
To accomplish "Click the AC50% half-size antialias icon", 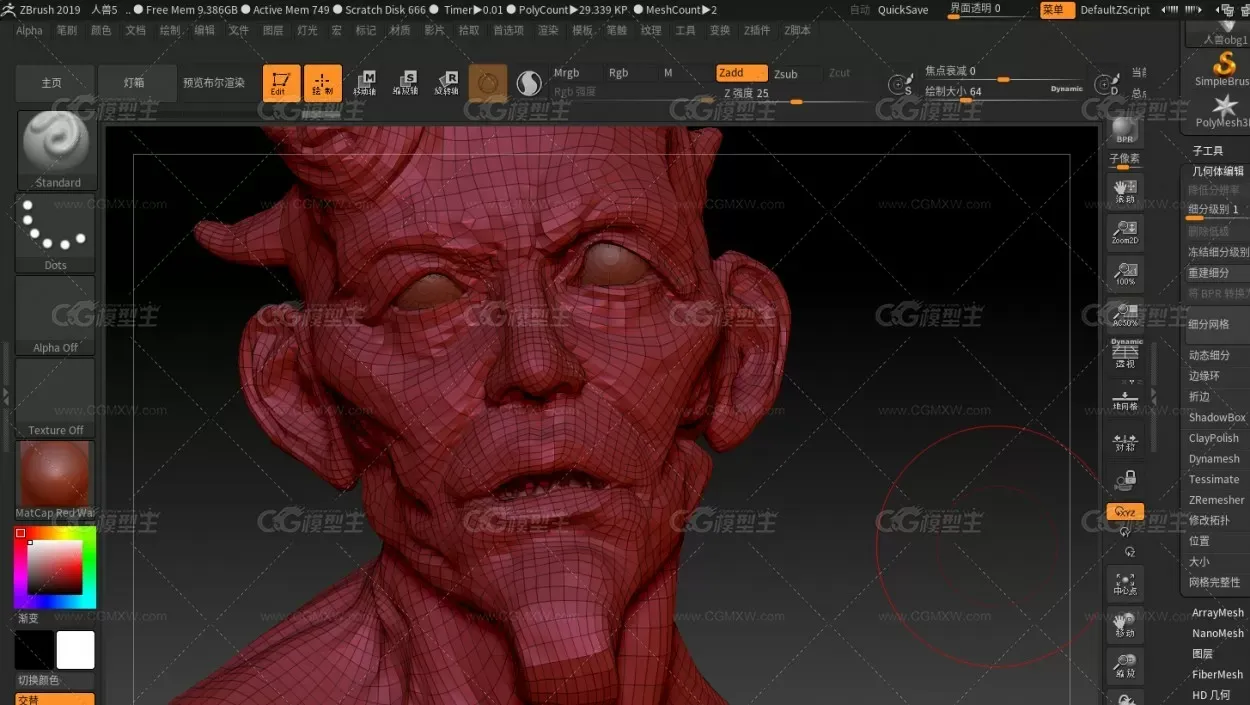I will click(1126, 315).
